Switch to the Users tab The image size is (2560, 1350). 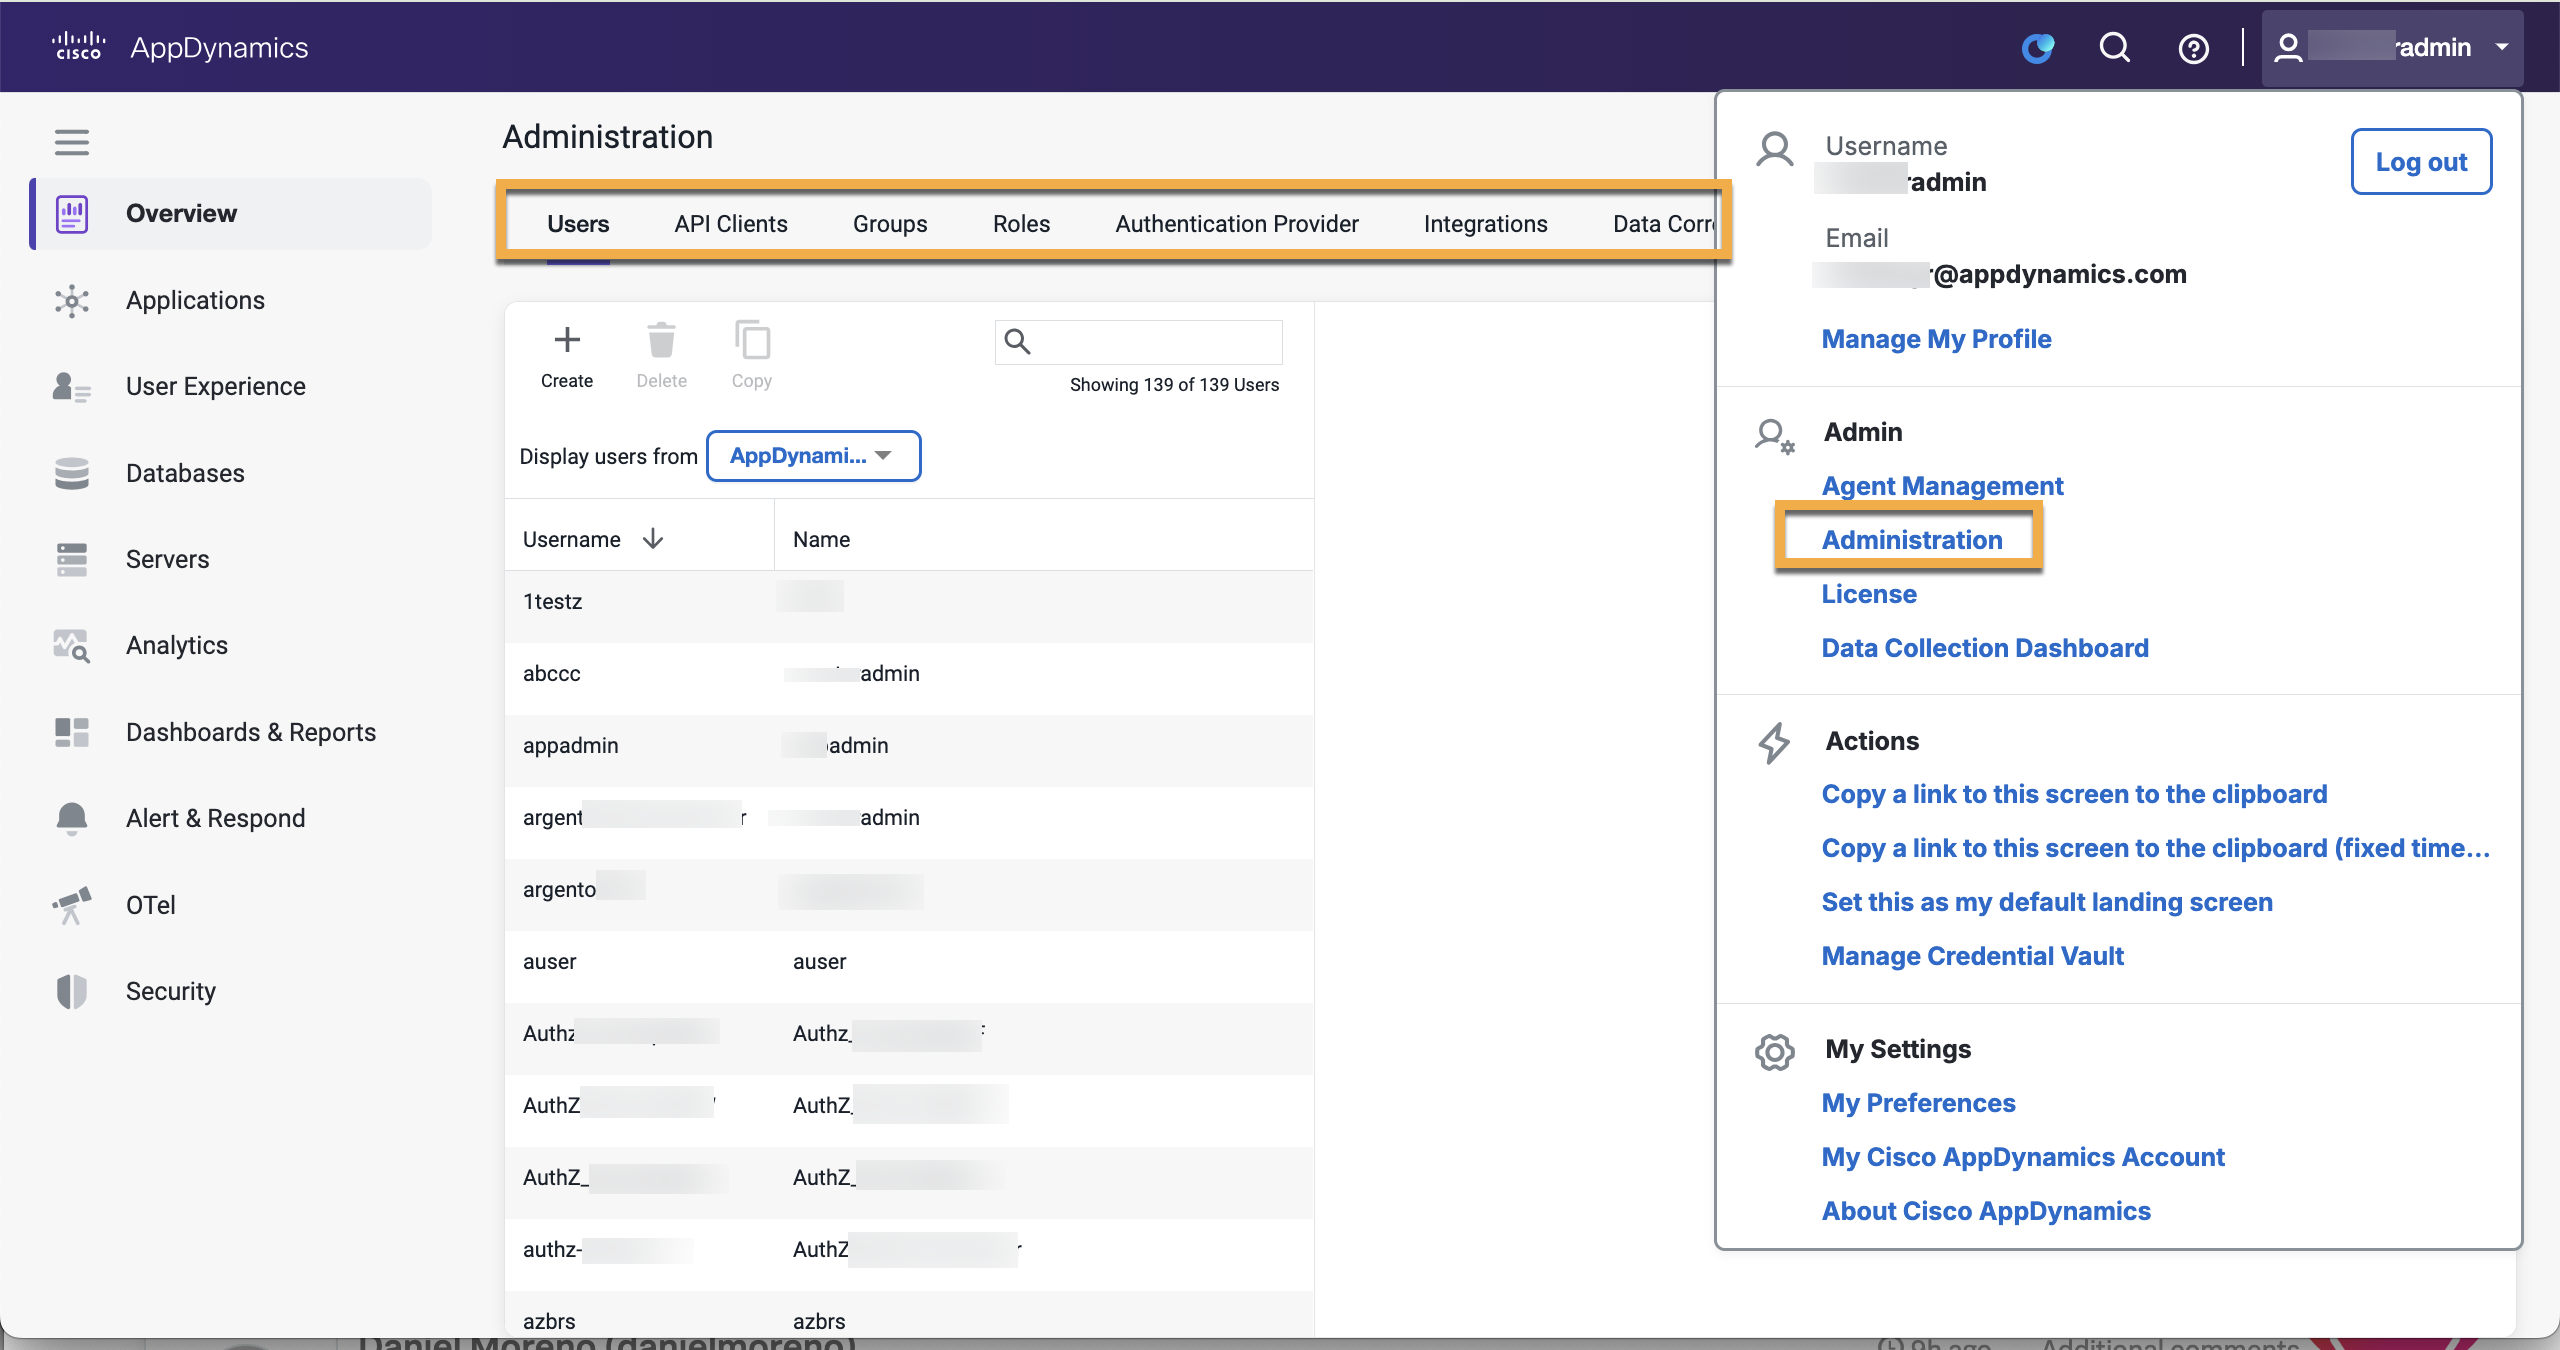578,224
